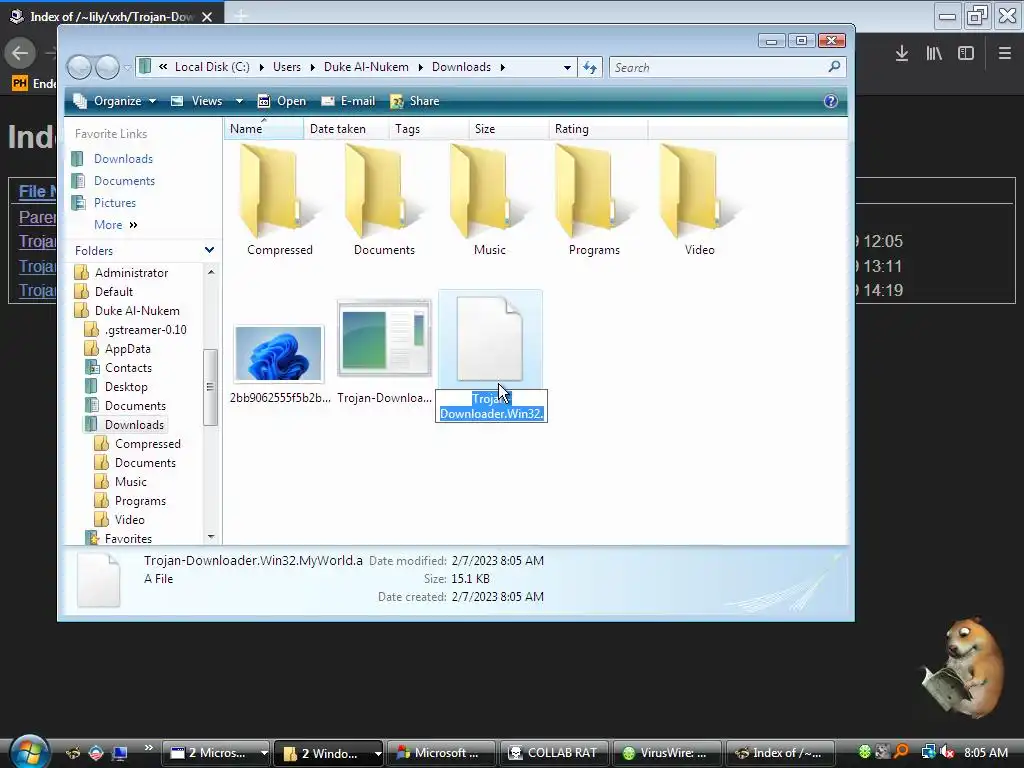
Task: Expand the arrow after Downloads breadcrumb
Action: (x=503, y=67)
